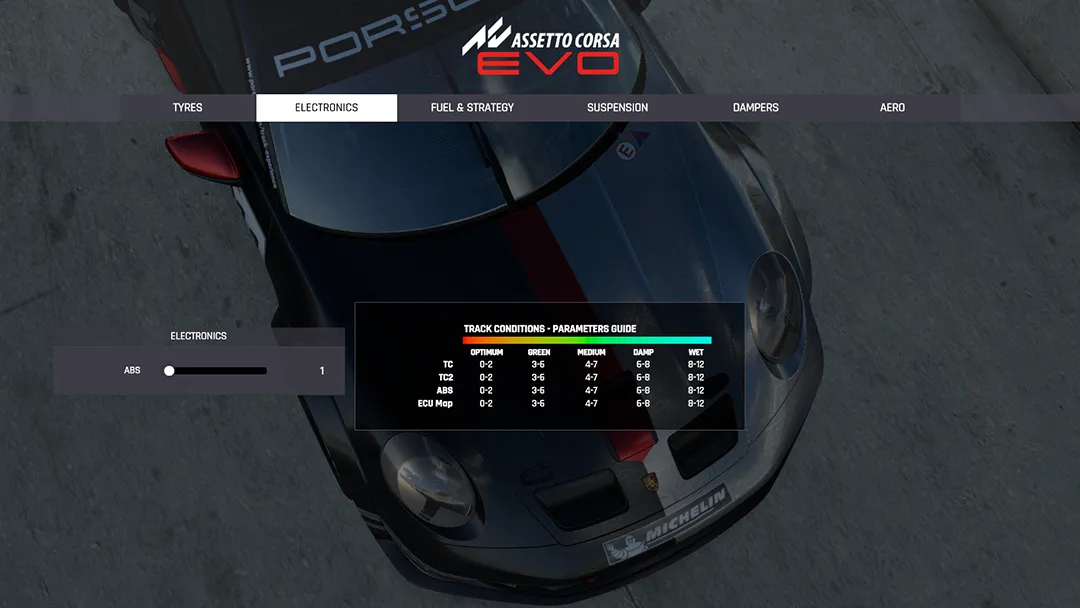1080x608 pixels.
Task: Click the ABS value readout showing 1
Action: (x=322, y=370)
